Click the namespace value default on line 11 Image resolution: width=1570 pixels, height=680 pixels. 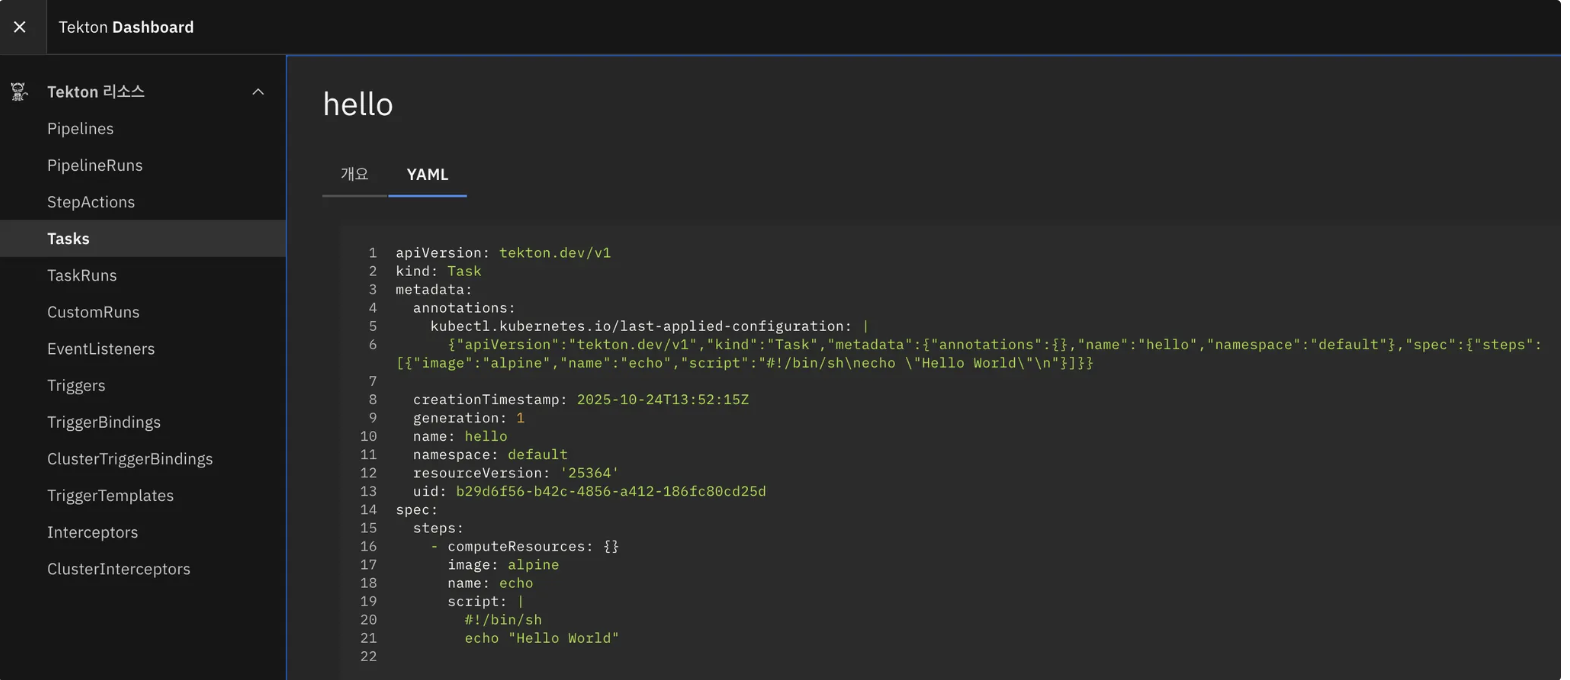[537, 455]
